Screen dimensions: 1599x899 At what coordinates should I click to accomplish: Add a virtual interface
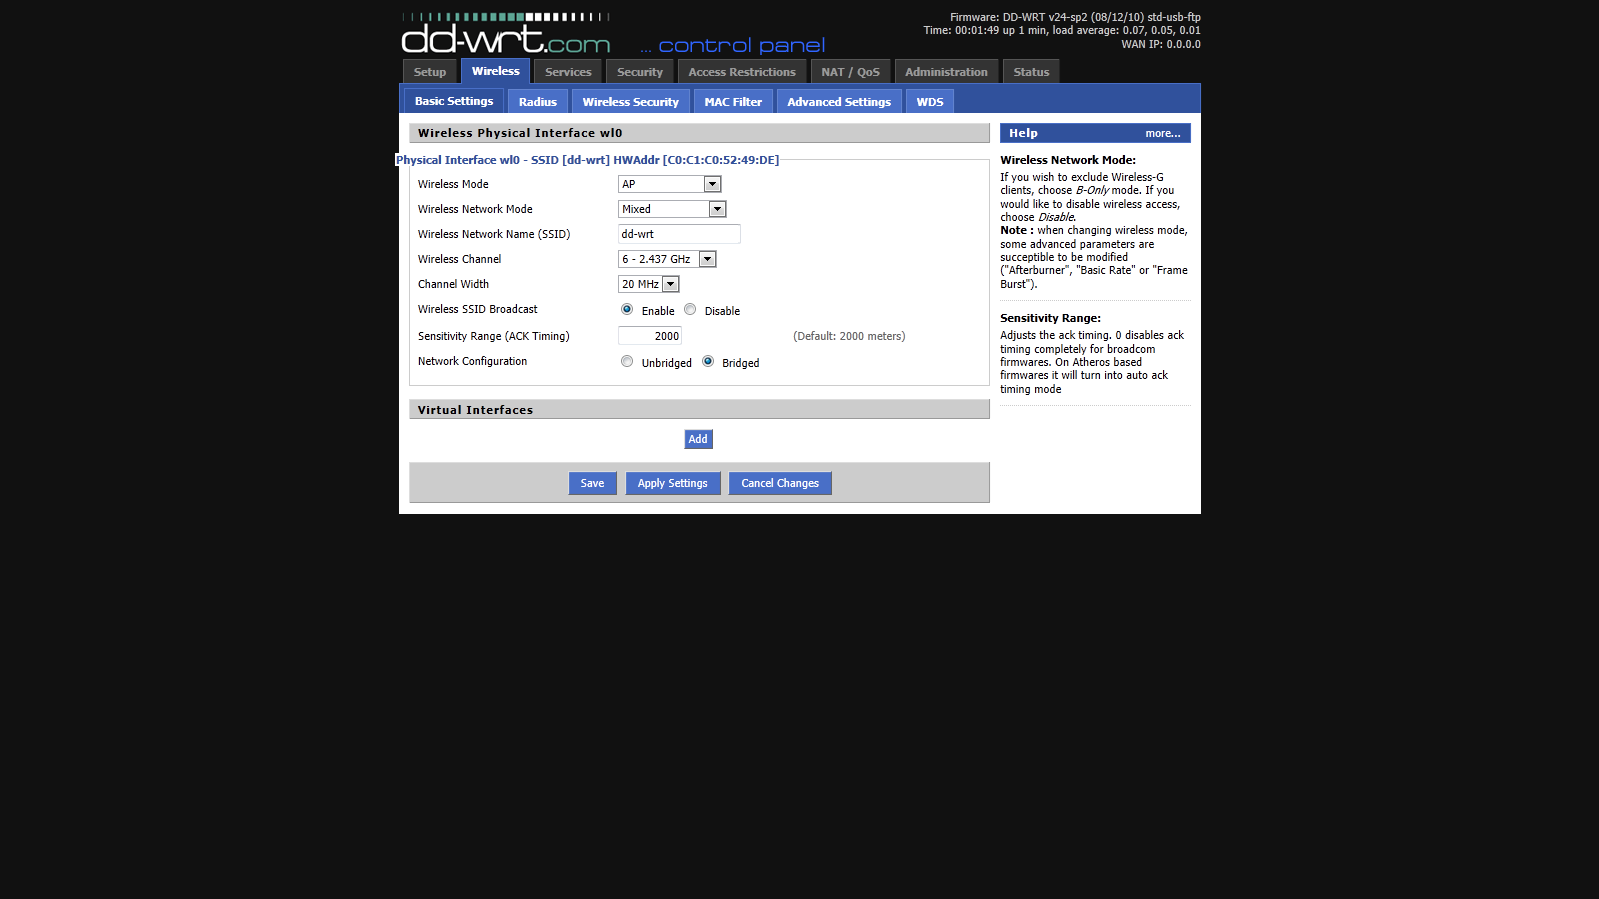click(698, 439)
